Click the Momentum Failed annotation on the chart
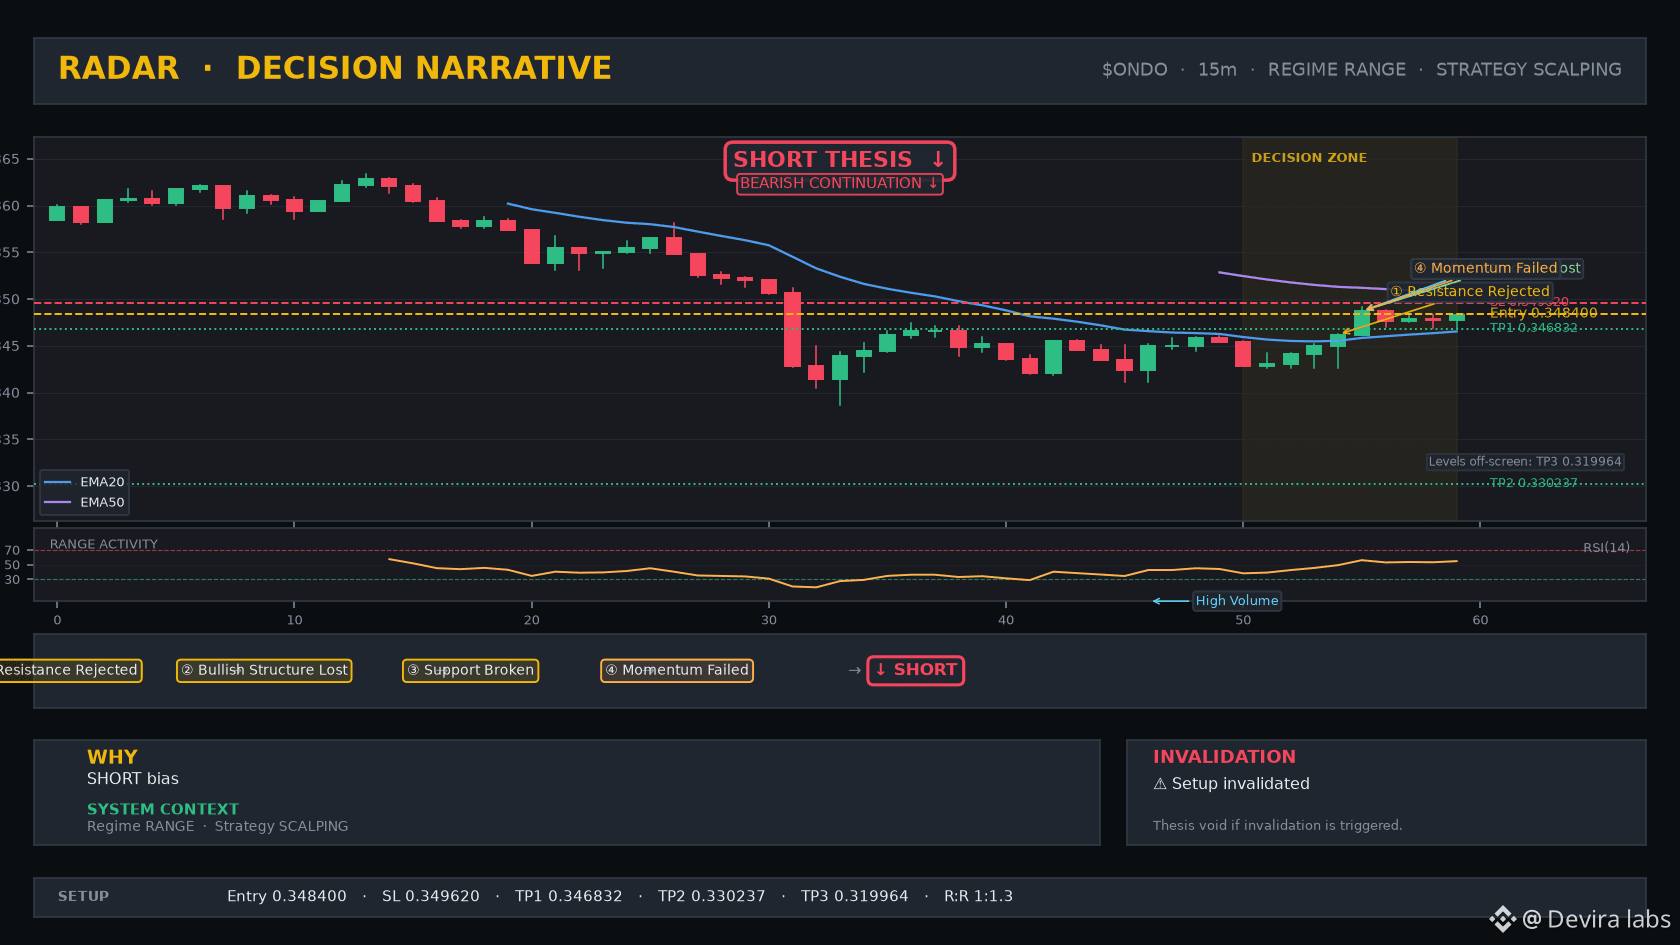Screen dimensions: 1680x945 (1486, 268)
